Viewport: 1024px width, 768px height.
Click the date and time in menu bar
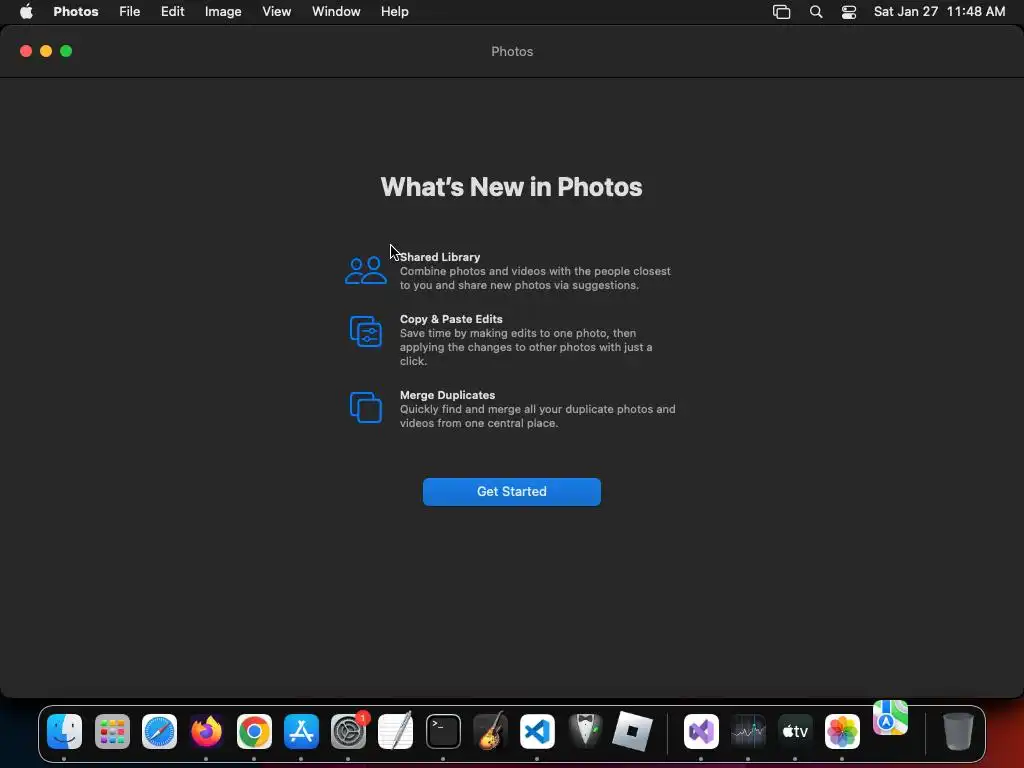point(939,12)
